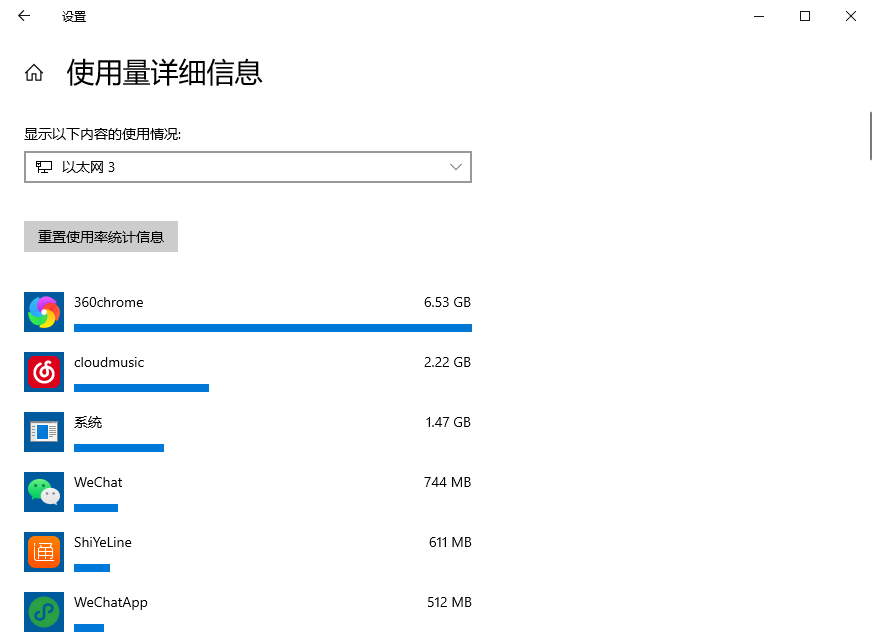Click the orange ShiYeLine app icon

point(43,551)
